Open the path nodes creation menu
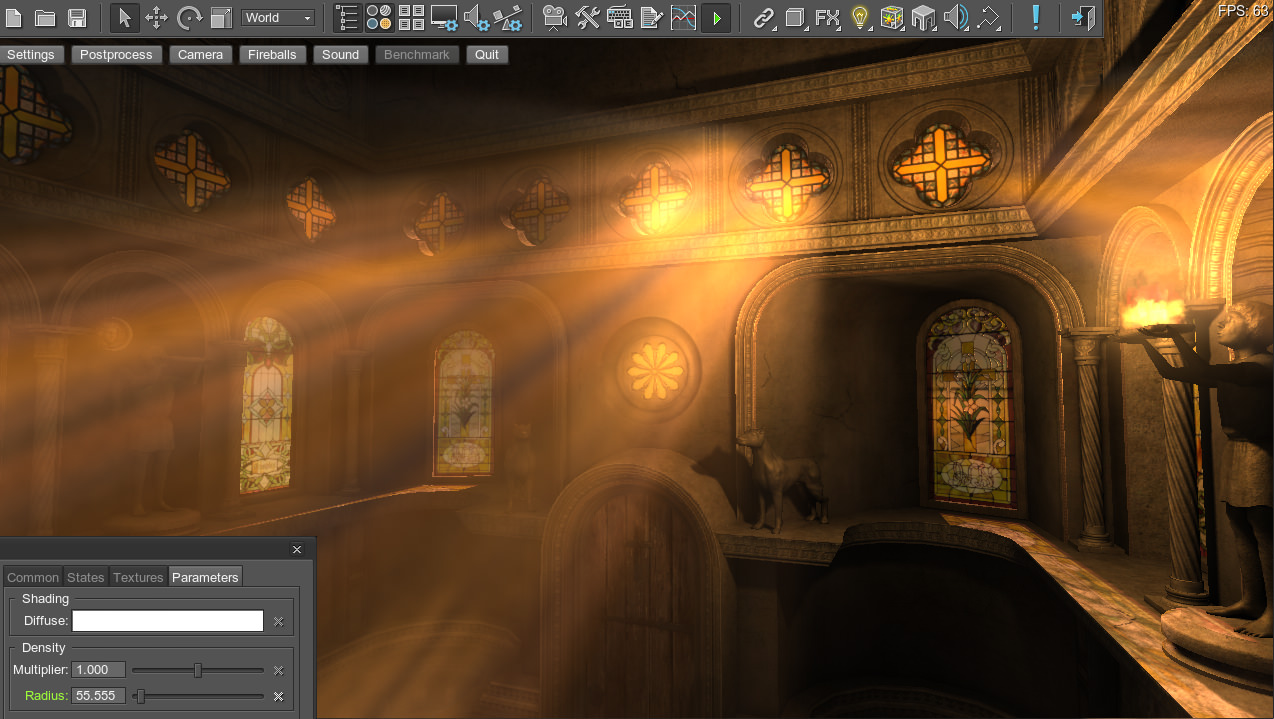 [x=988, y=18]
